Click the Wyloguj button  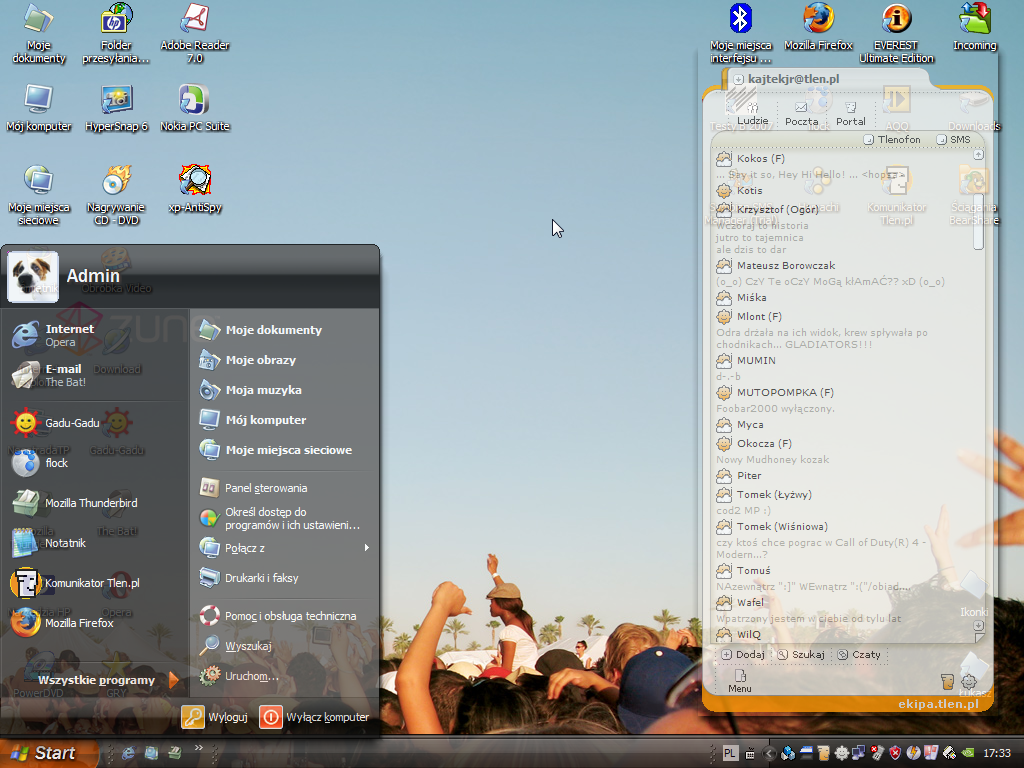(215, 716)
